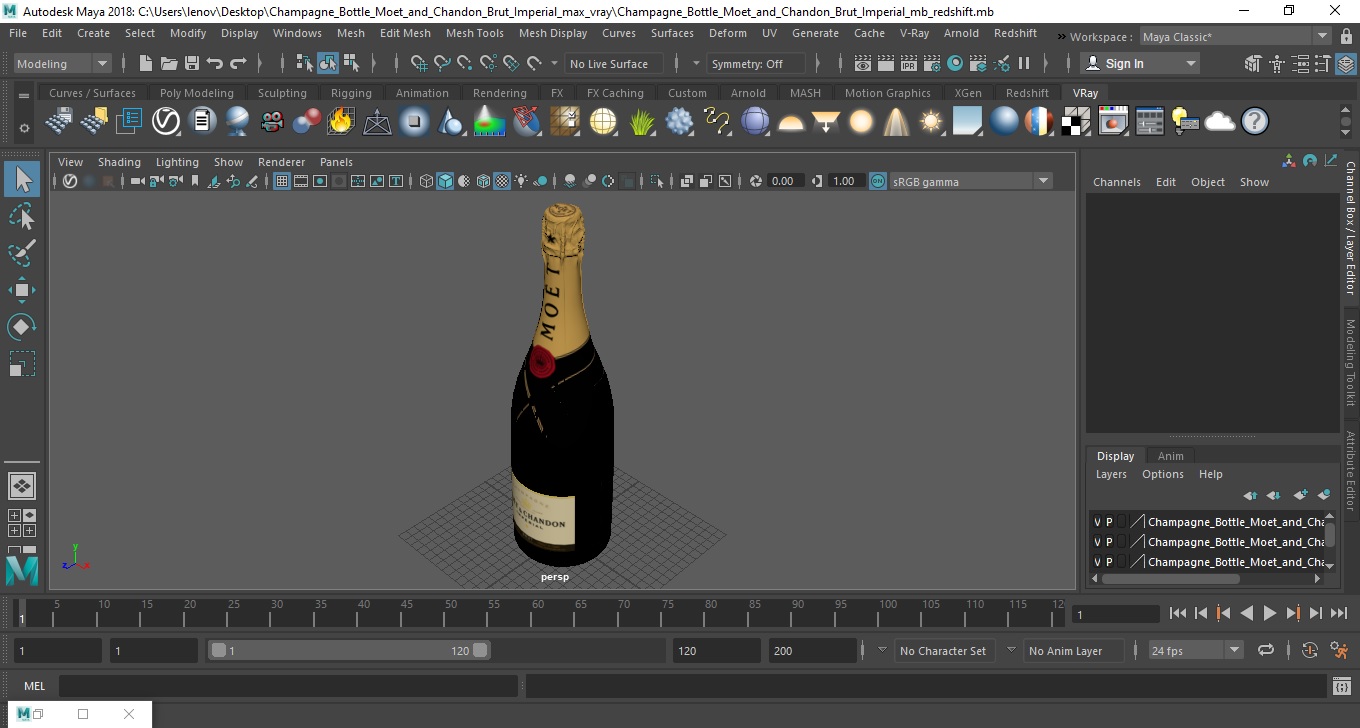
Task: Open the Workspace Maya Classic dropdown
Action: pos(1236,37)
